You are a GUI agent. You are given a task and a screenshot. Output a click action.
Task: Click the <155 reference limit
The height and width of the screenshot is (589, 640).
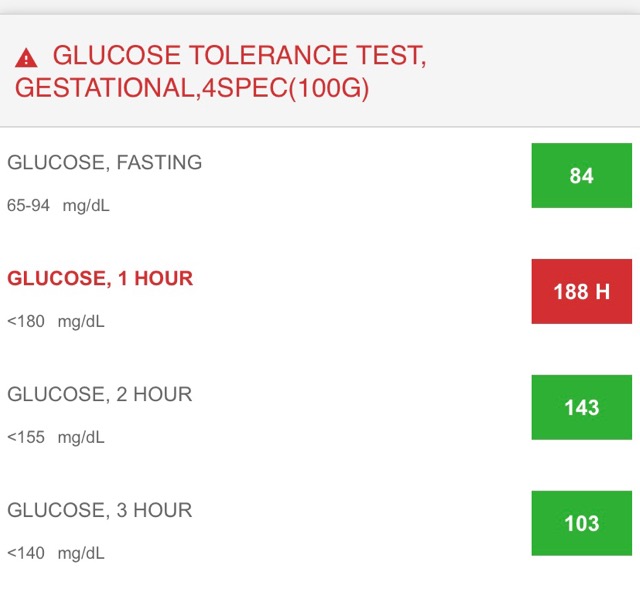coord(26,437)
